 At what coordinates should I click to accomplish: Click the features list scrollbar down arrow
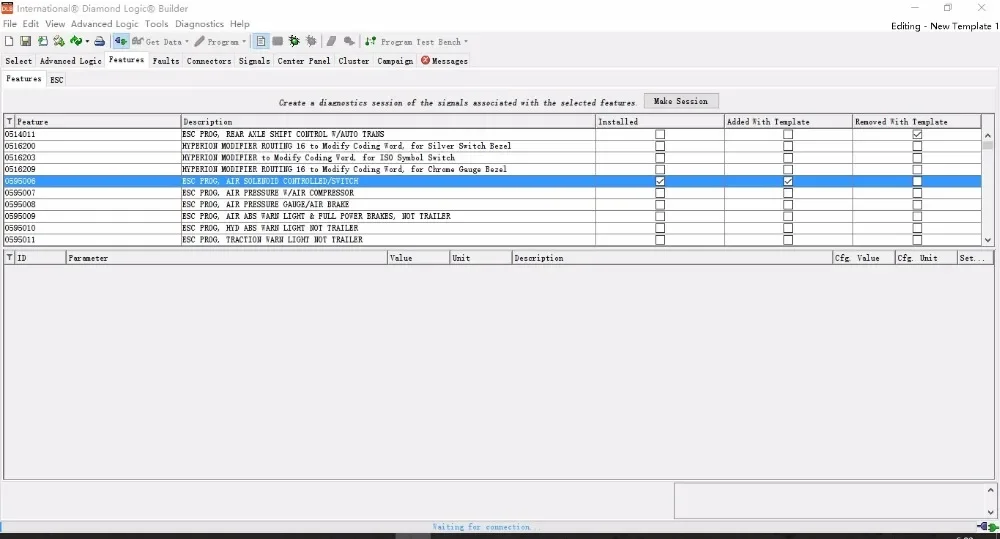988,240
